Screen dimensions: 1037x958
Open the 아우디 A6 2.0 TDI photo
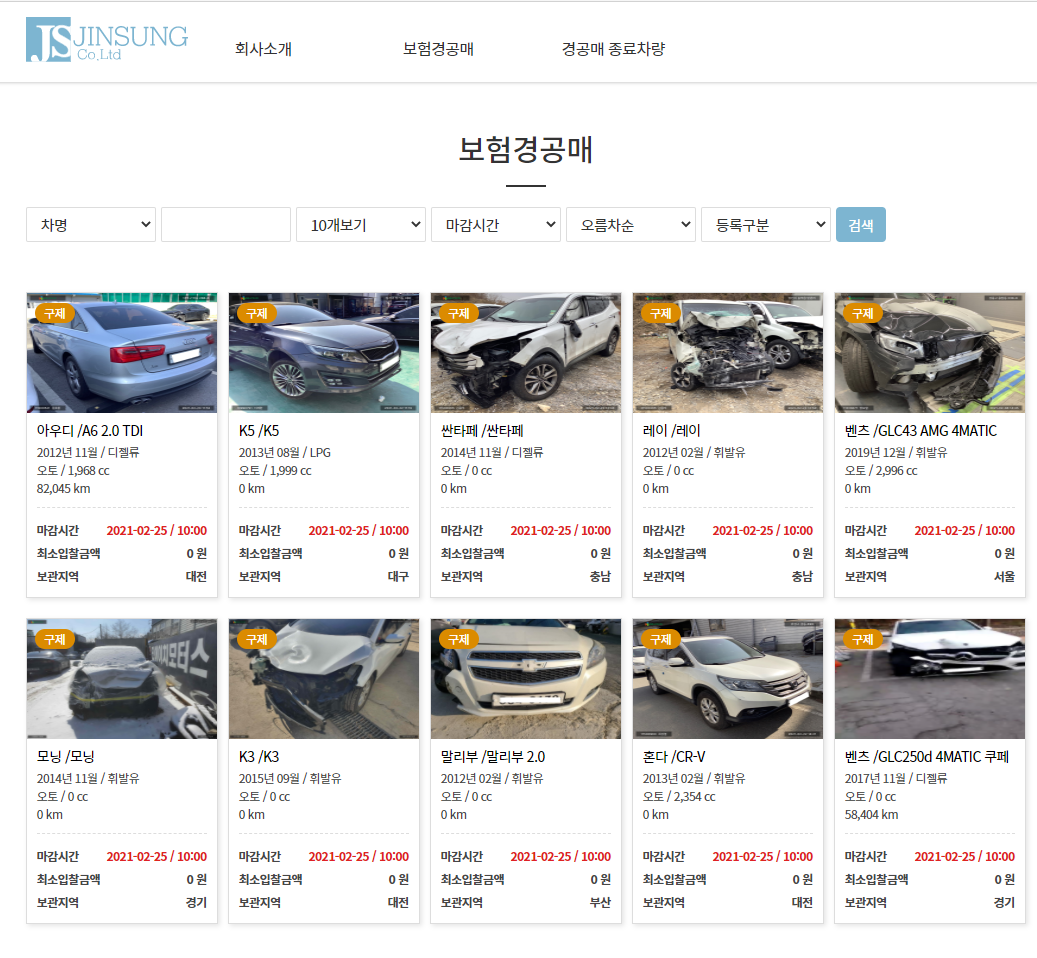122,353
